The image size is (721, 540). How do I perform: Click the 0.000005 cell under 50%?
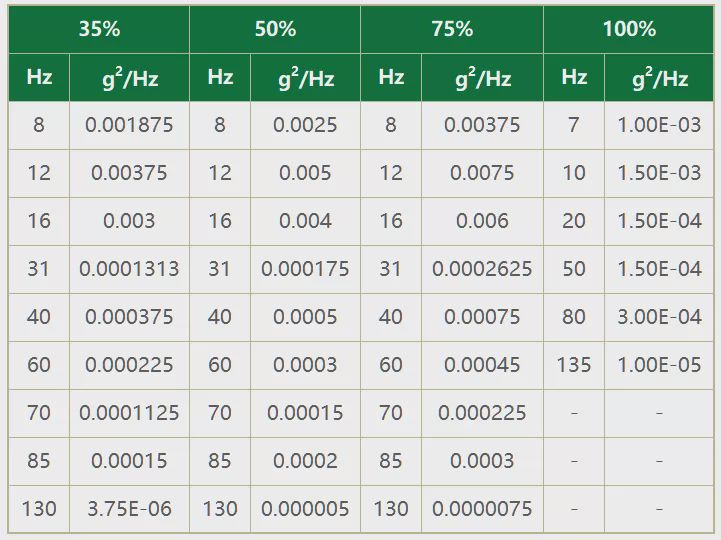point(305,509)
